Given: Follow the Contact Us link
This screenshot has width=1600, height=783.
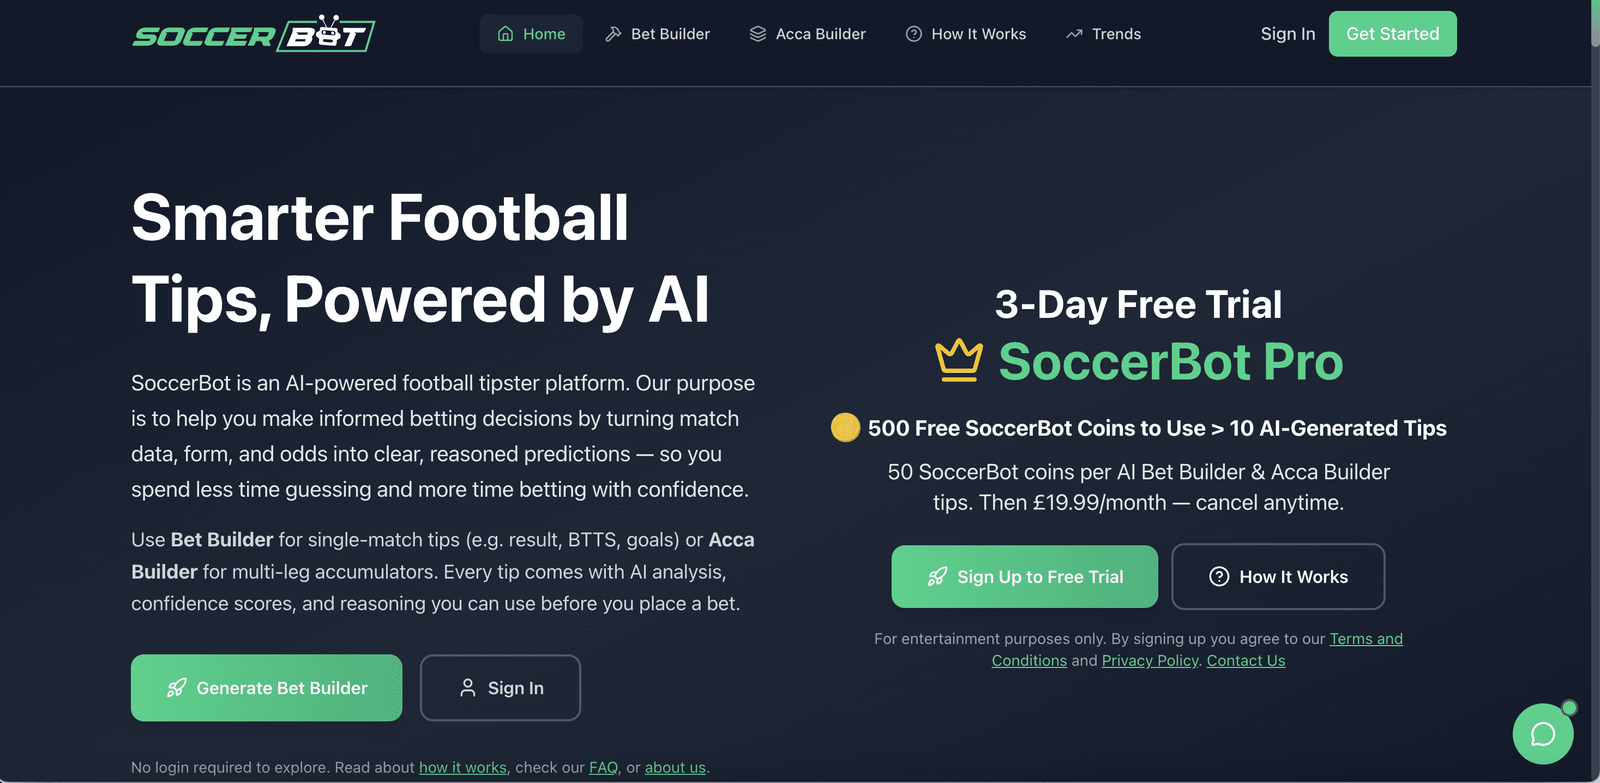Looking at the screenshot, I should pos(1245,661).
